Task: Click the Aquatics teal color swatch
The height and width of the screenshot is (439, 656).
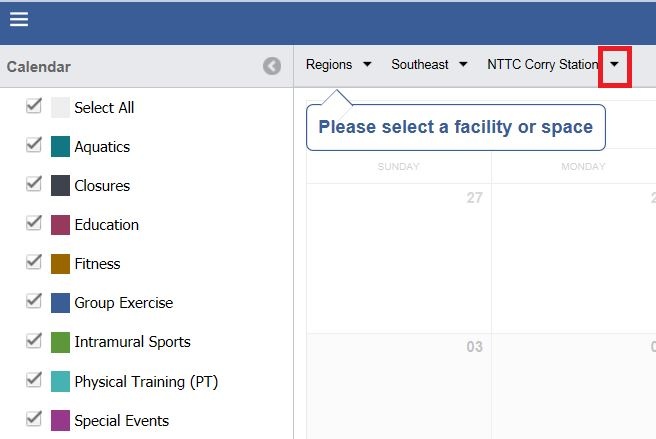Action: point(60,147)
